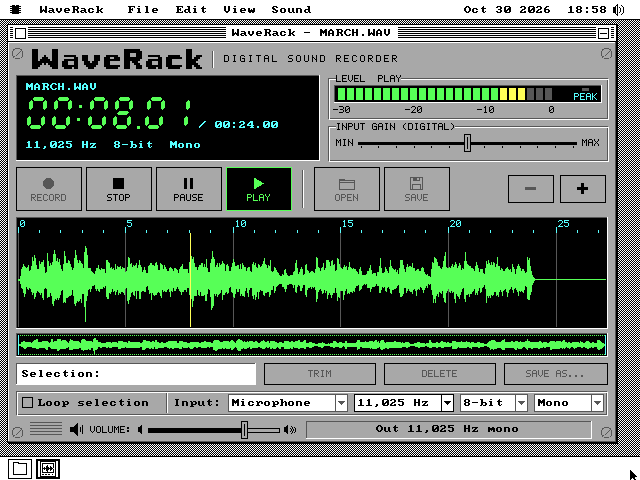Open the 8-bit depth dropdown

[493, 403]
